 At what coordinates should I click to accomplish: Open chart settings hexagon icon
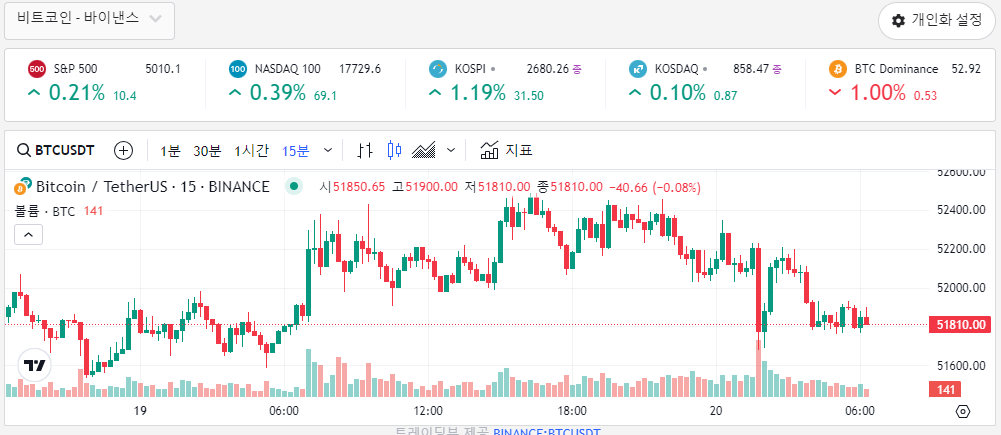click(963, 411)
